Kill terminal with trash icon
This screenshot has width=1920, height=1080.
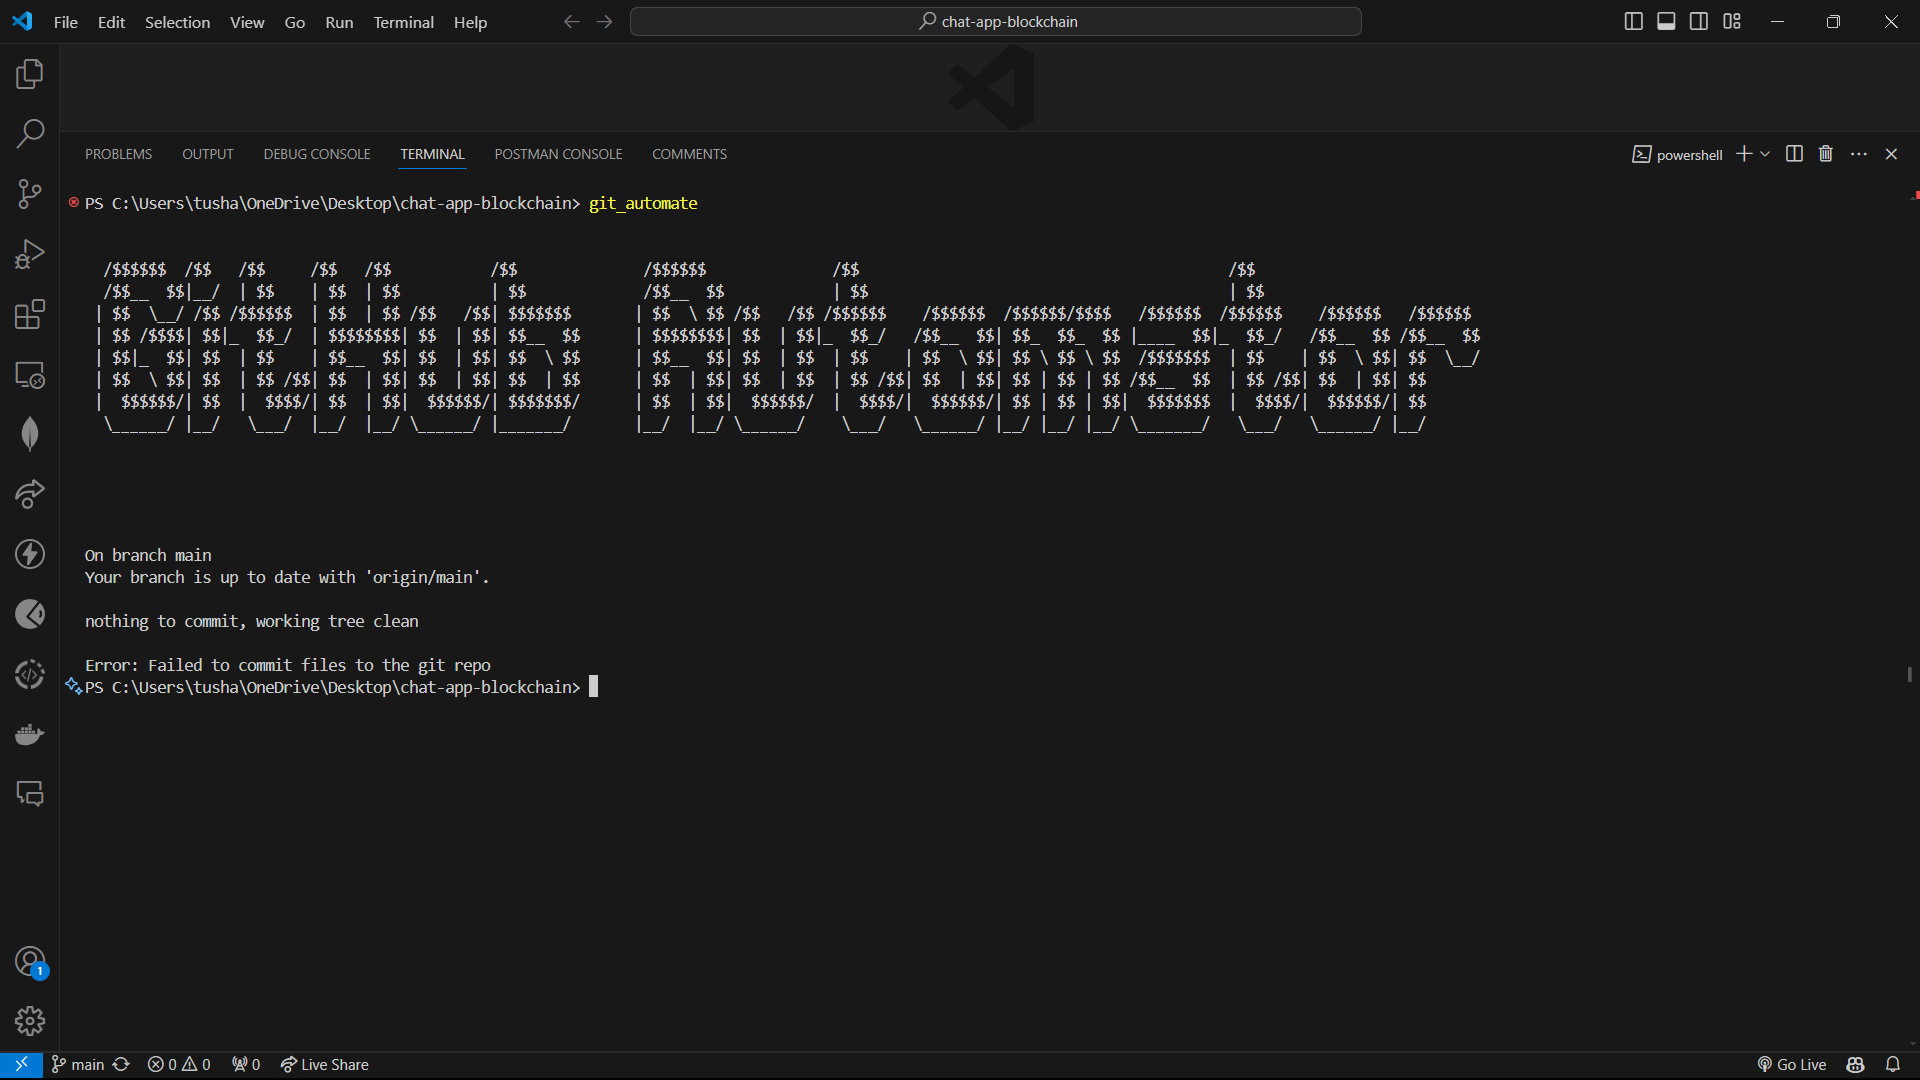coord(1826,154)
